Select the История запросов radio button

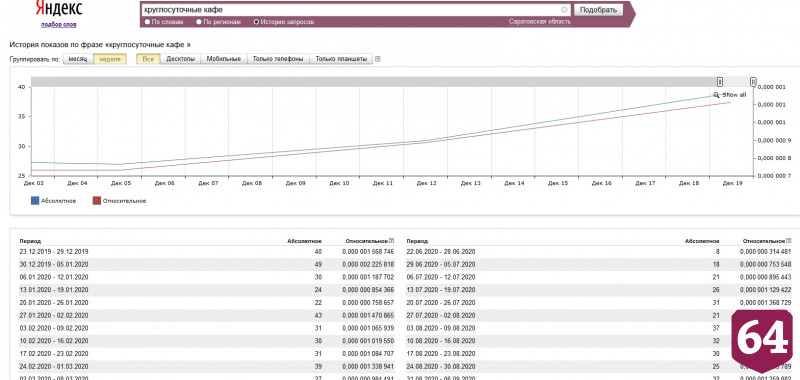(x=257, y=22)
